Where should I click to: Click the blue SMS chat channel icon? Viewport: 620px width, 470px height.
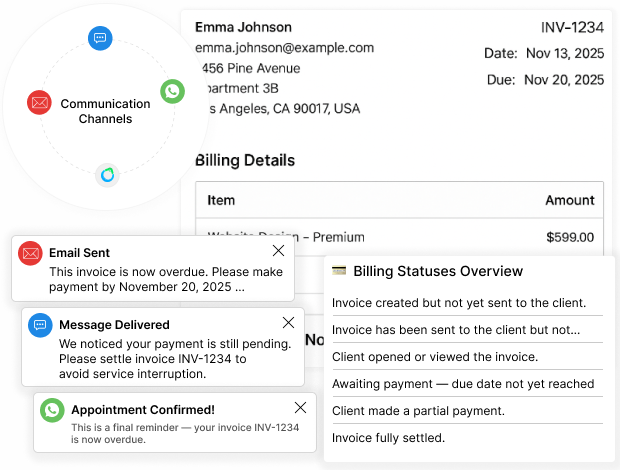[100, 38]
